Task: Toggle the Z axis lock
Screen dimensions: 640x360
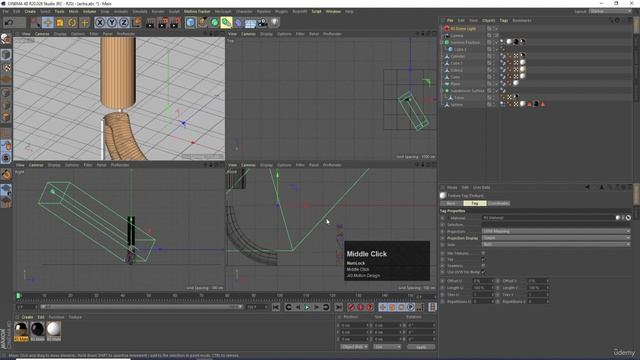Action: click(124, 22)
